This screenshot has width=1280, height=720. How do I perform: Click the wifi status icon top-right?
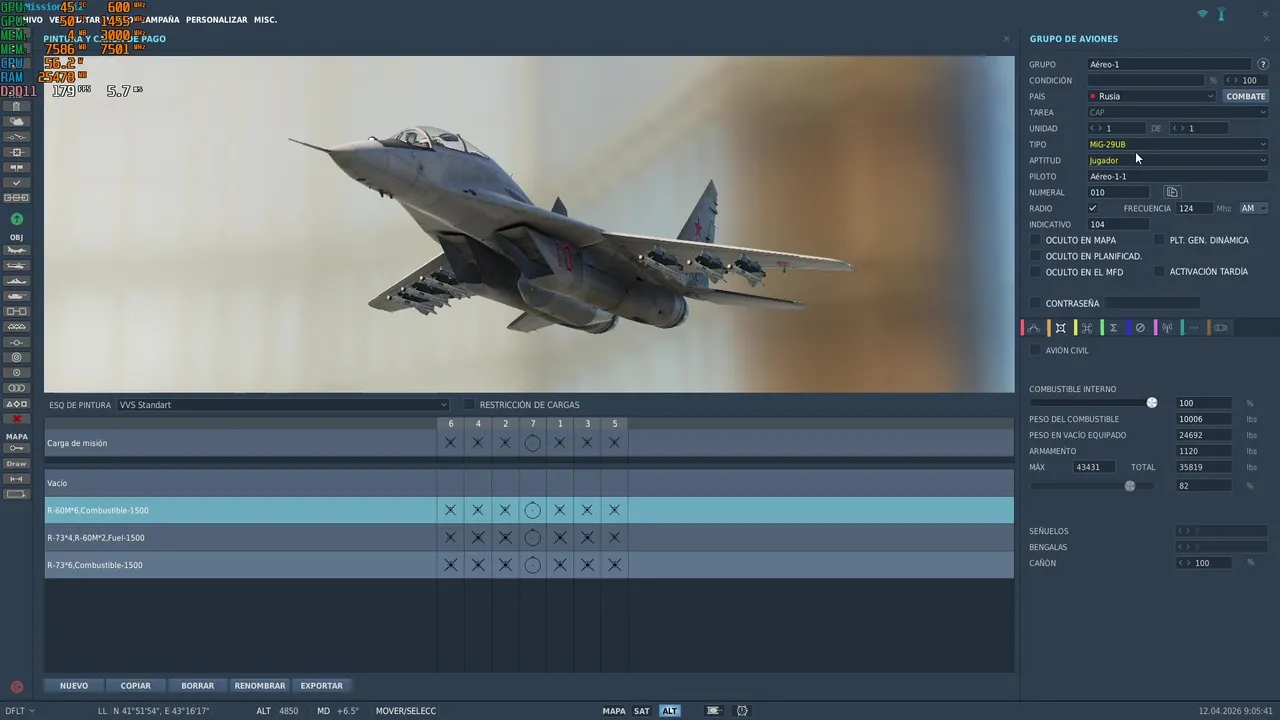click(x=1202, y=14)
